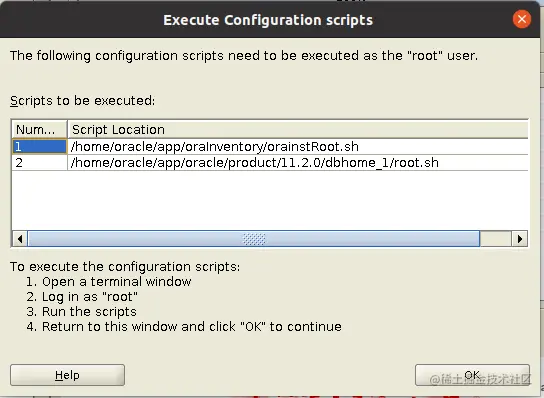Select the number cell of row 1

pos(39,146)
